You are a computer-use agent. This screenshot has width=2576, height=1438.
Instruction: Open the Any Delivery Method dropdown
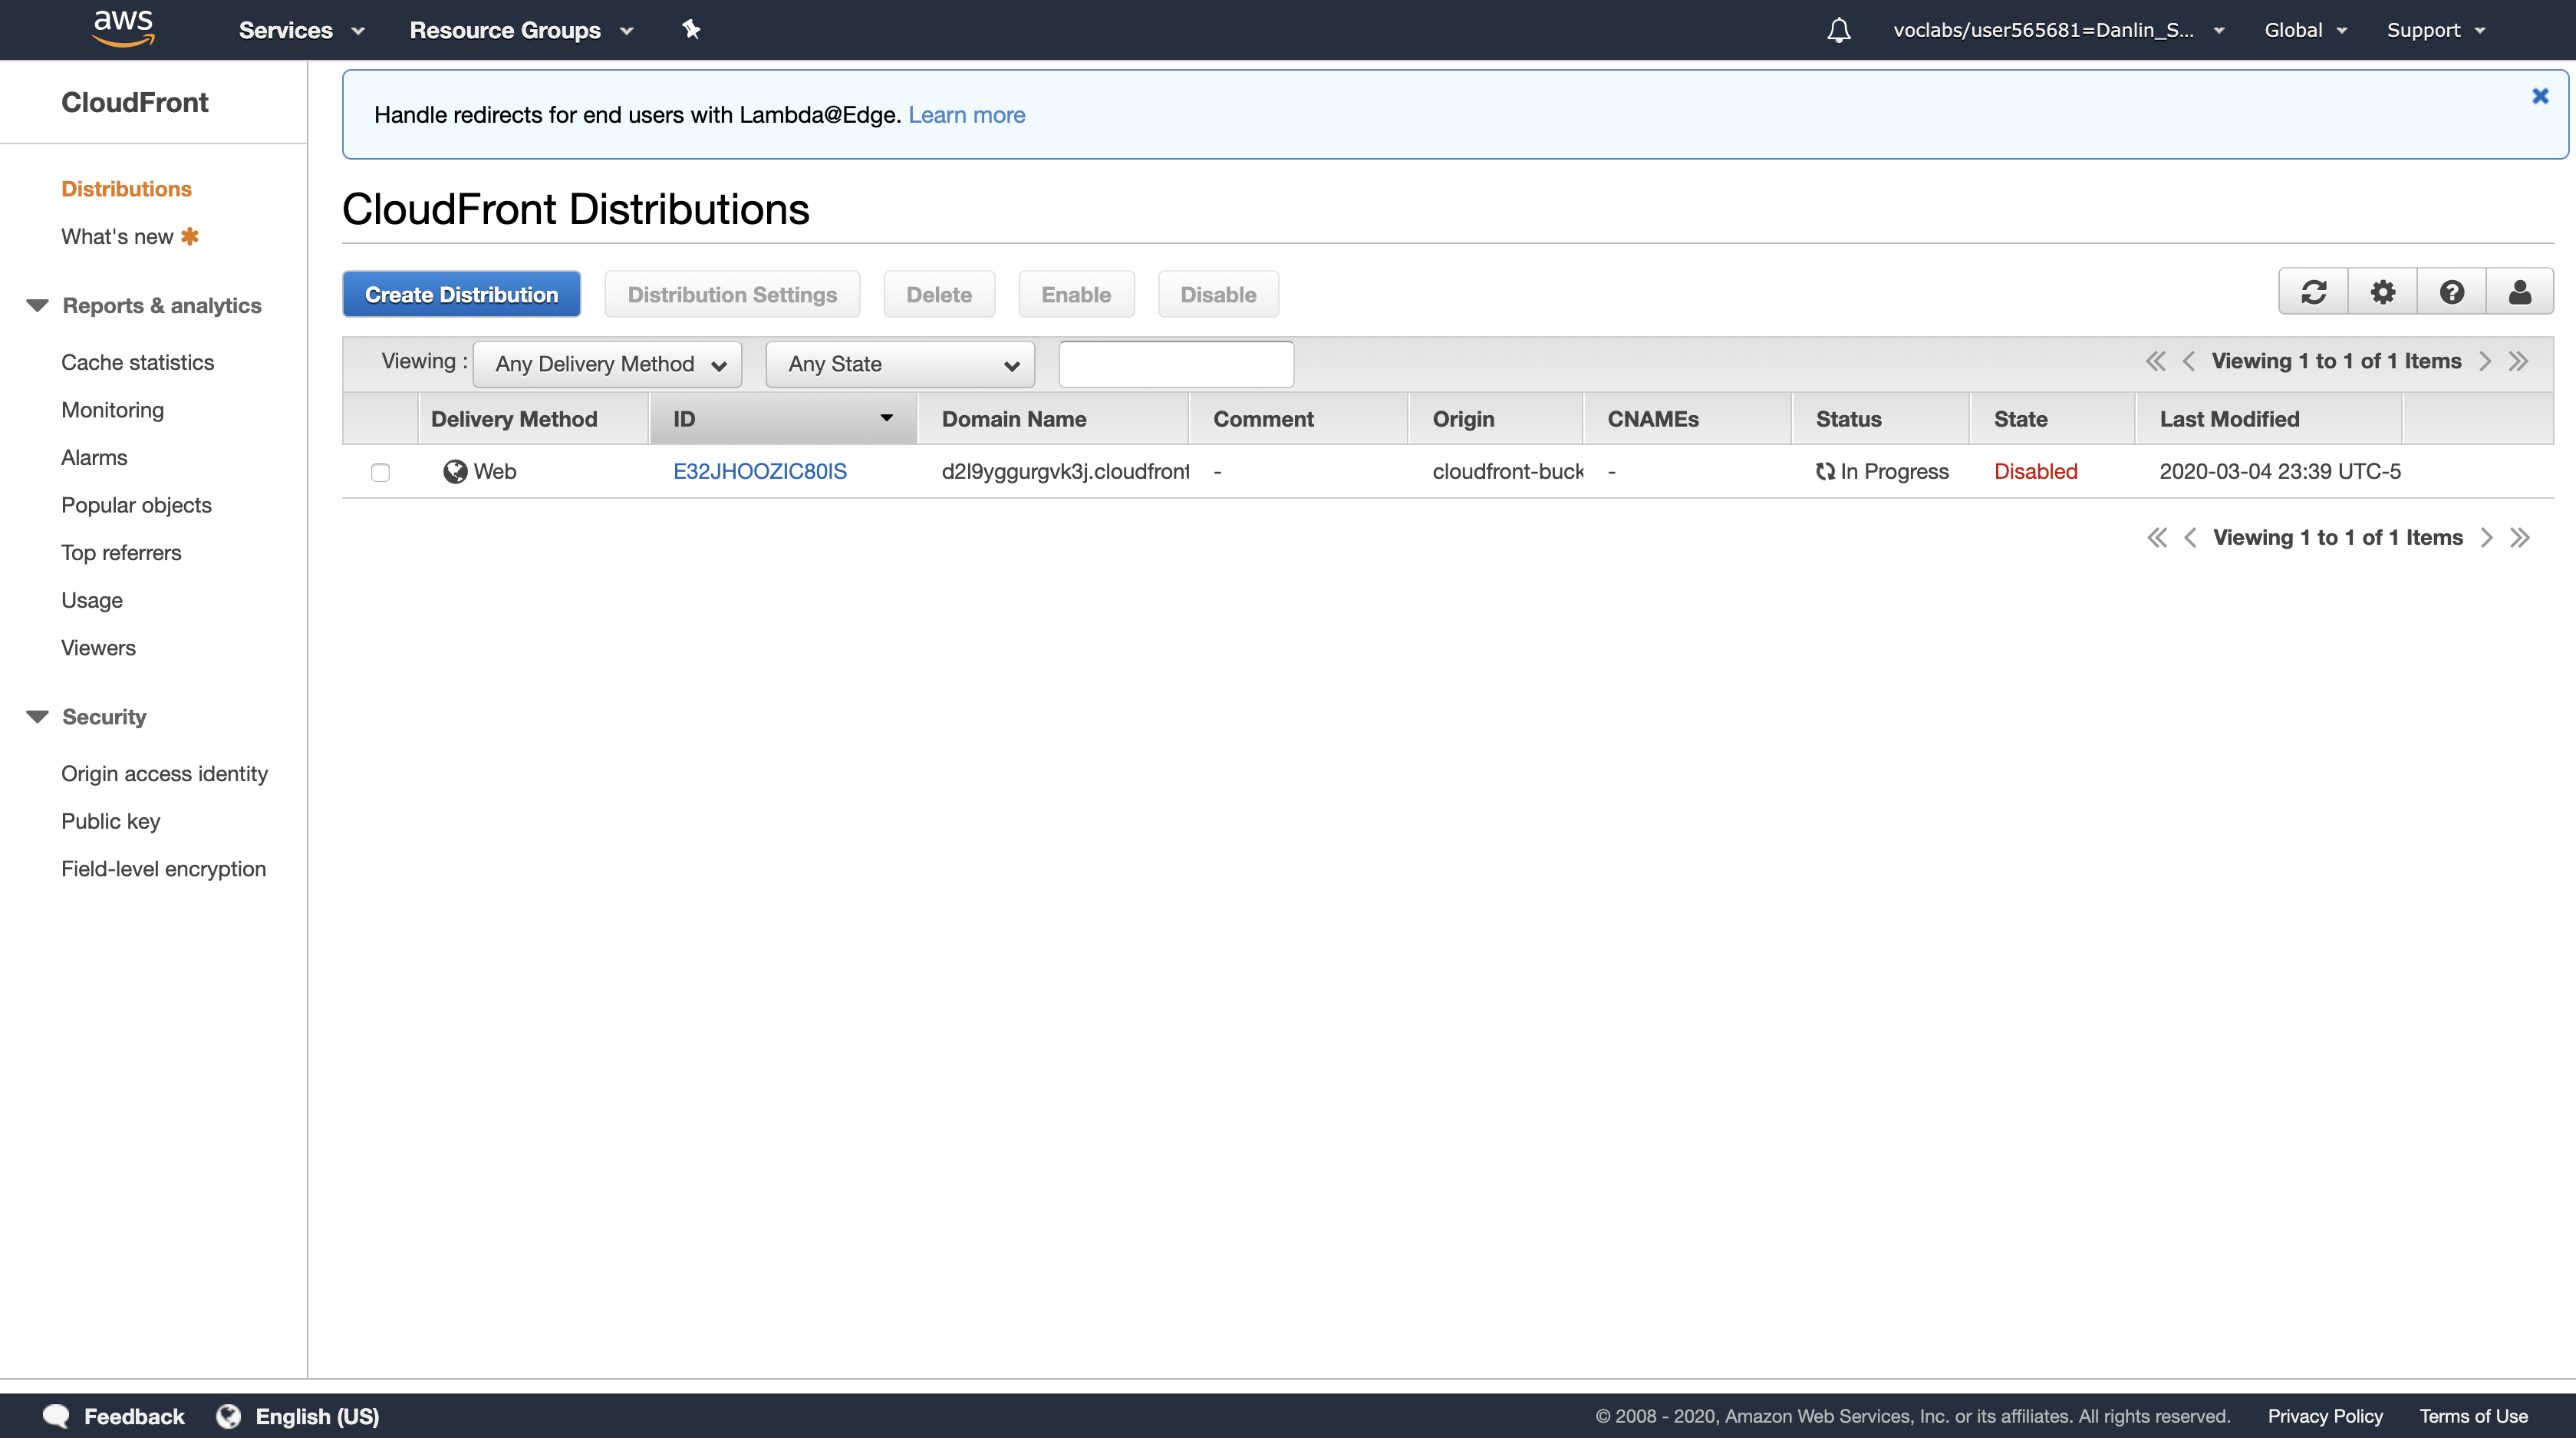point(607,364)
